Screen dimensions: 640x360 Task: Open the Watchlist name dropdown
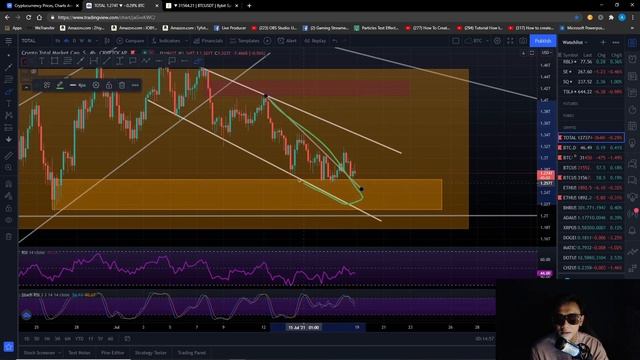click(x=575, y=42)
